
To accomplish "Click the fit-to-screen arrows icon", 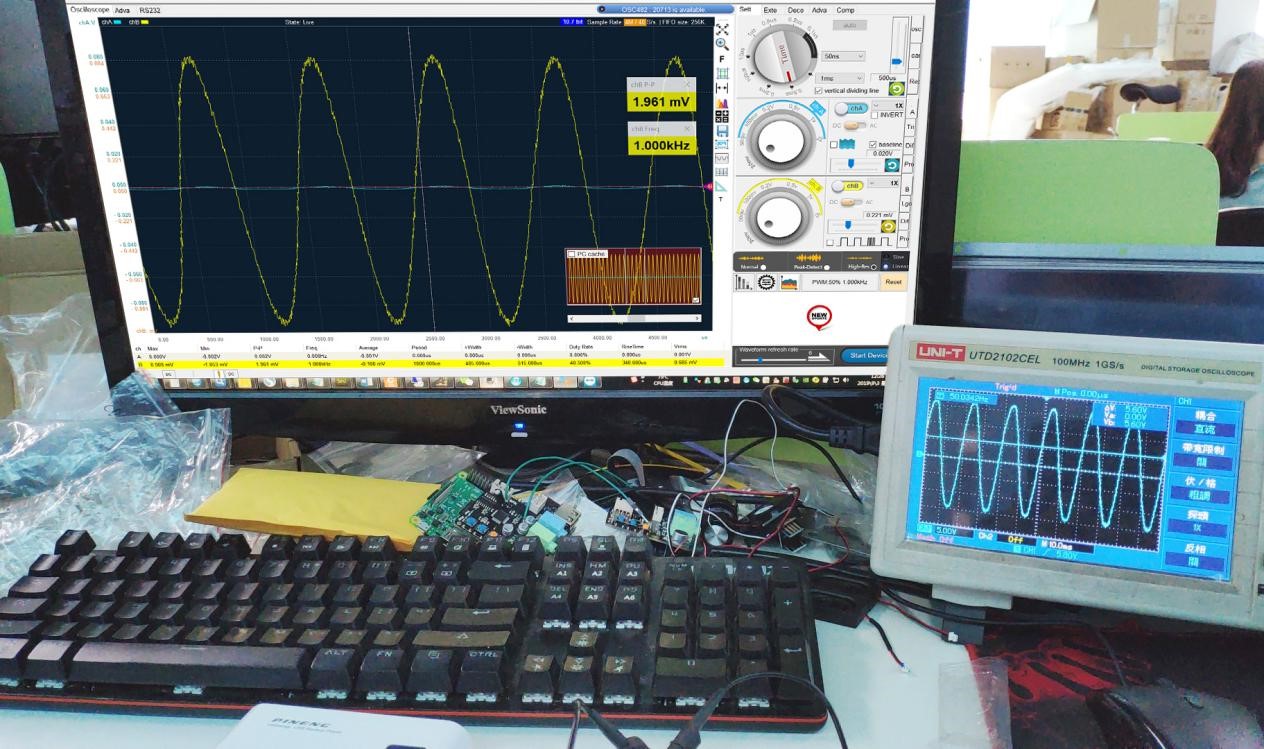I will [722, 29].
